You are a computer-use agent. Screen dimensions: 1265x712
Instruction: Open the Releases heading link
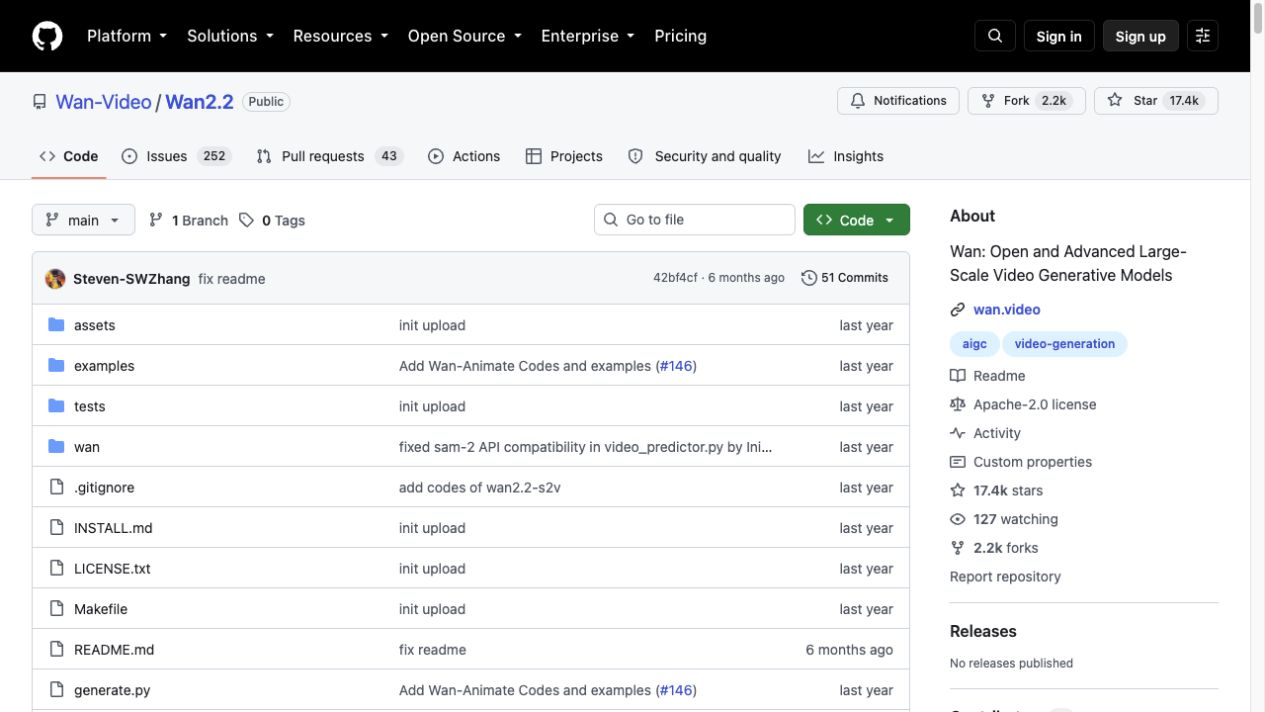point(983,631)
